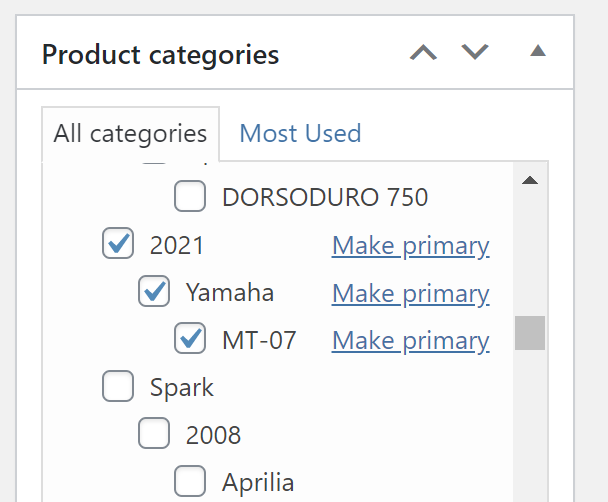This screenshot has width=608, height=502.
Task: Uncheck the 2021 category checkbox
Action: (x=118, y=244)
